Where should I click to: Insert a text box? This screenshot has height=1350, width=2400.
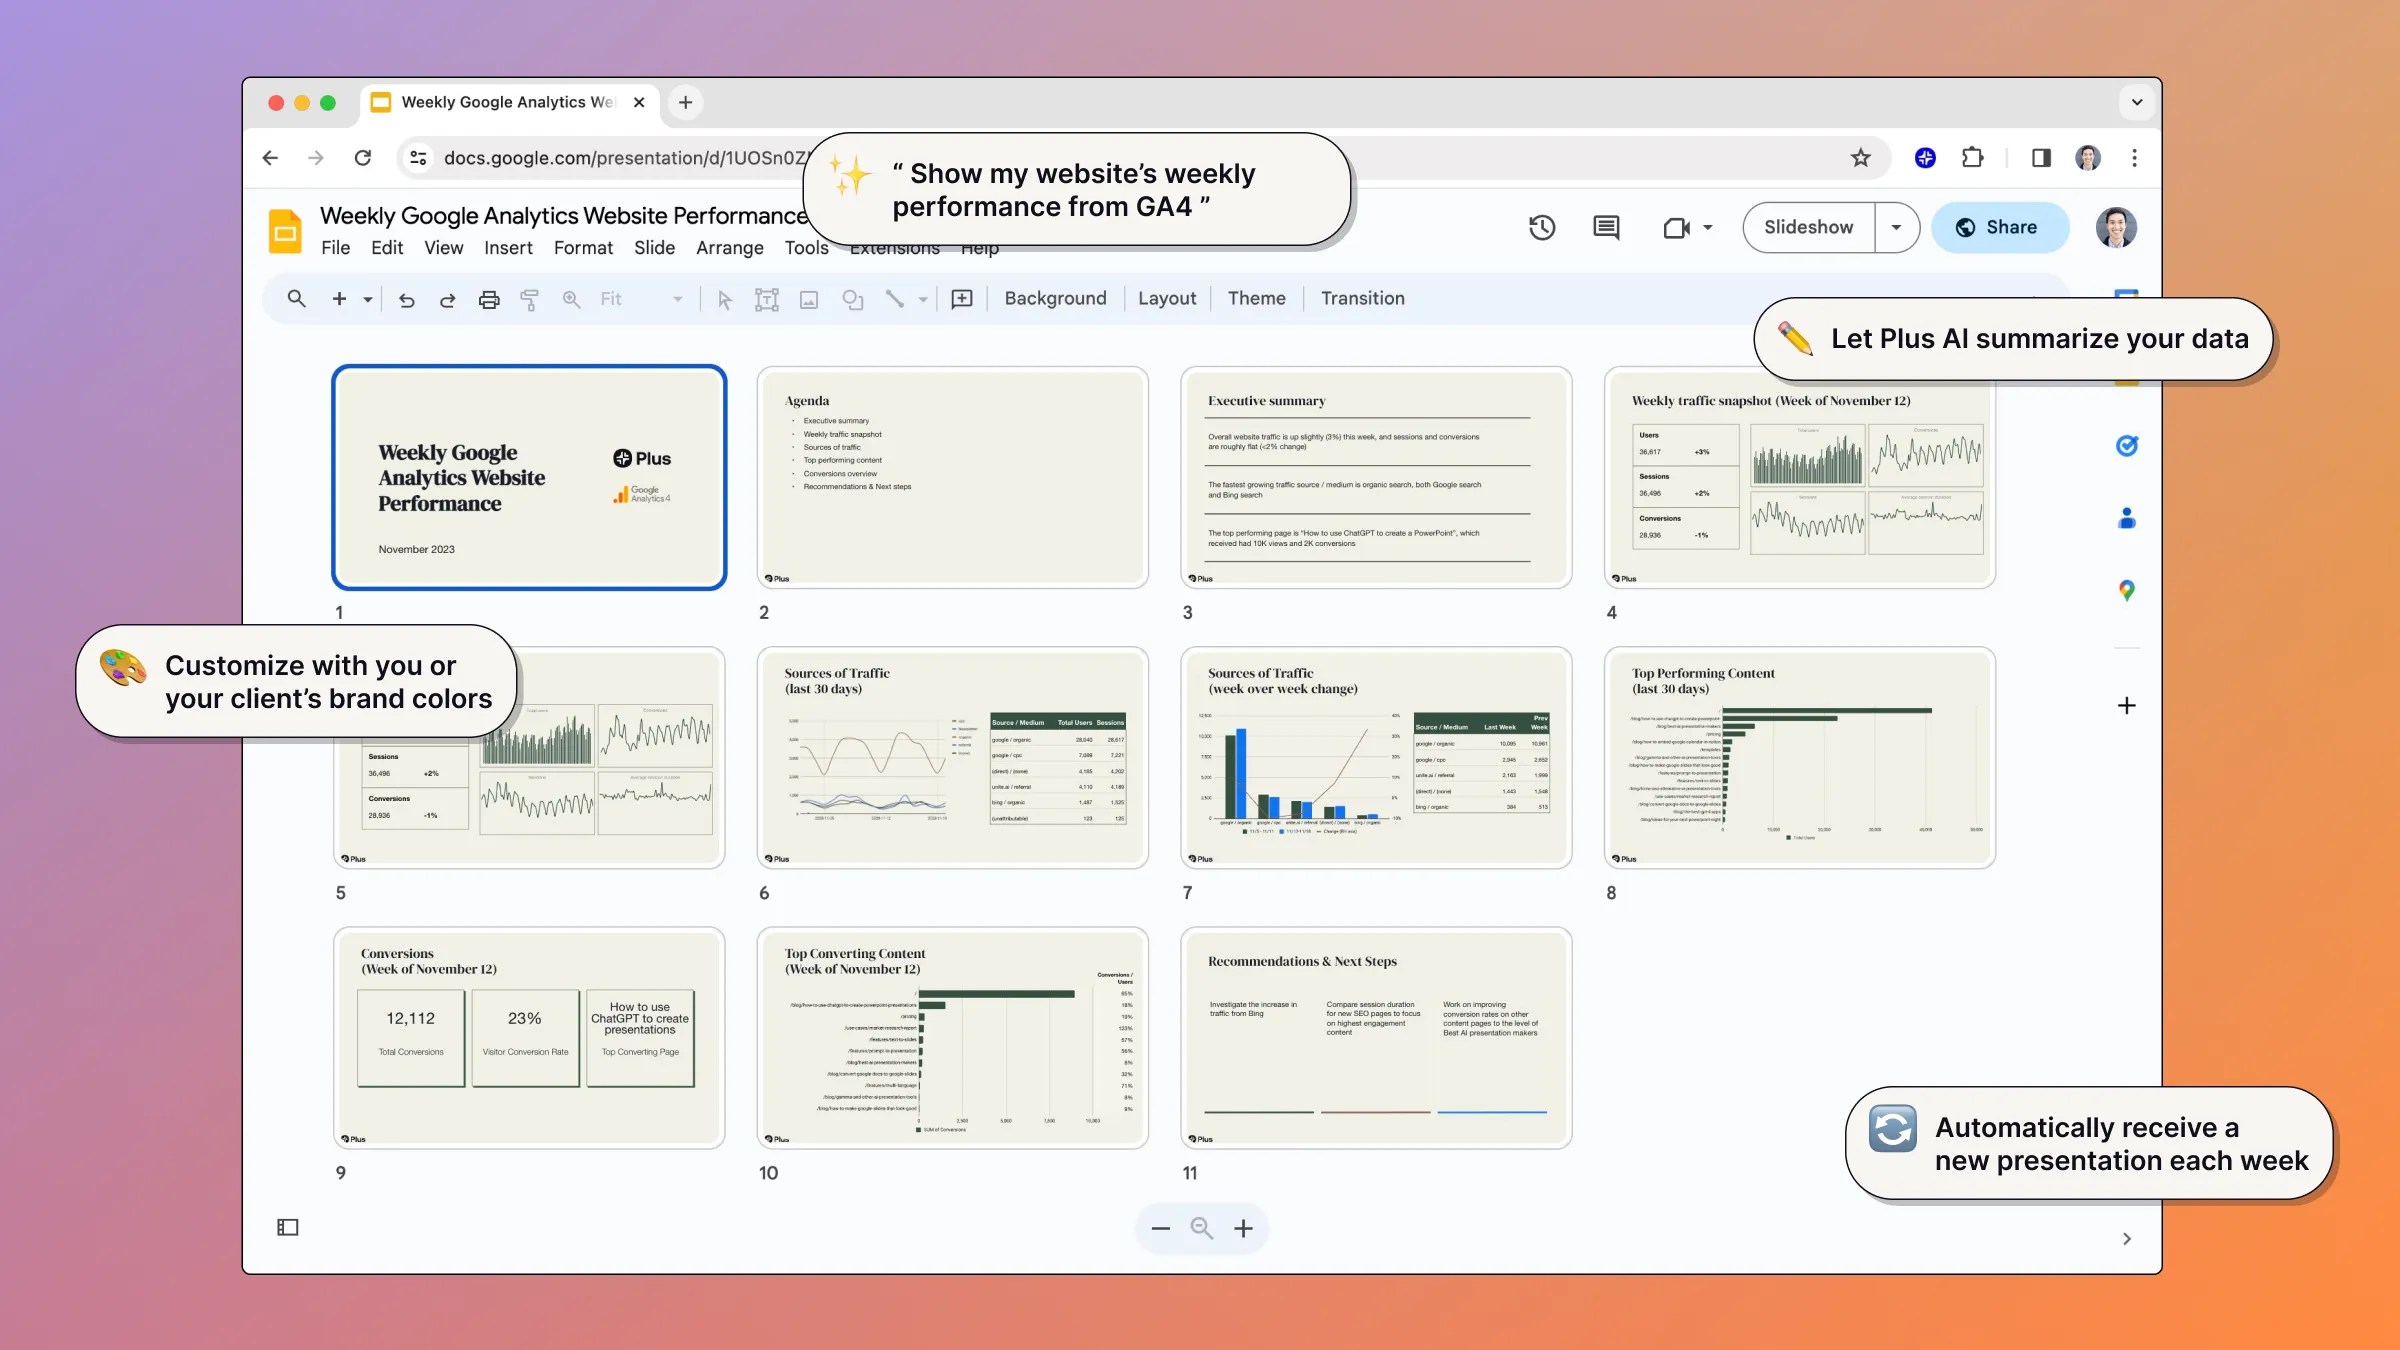tap(767, 299)
